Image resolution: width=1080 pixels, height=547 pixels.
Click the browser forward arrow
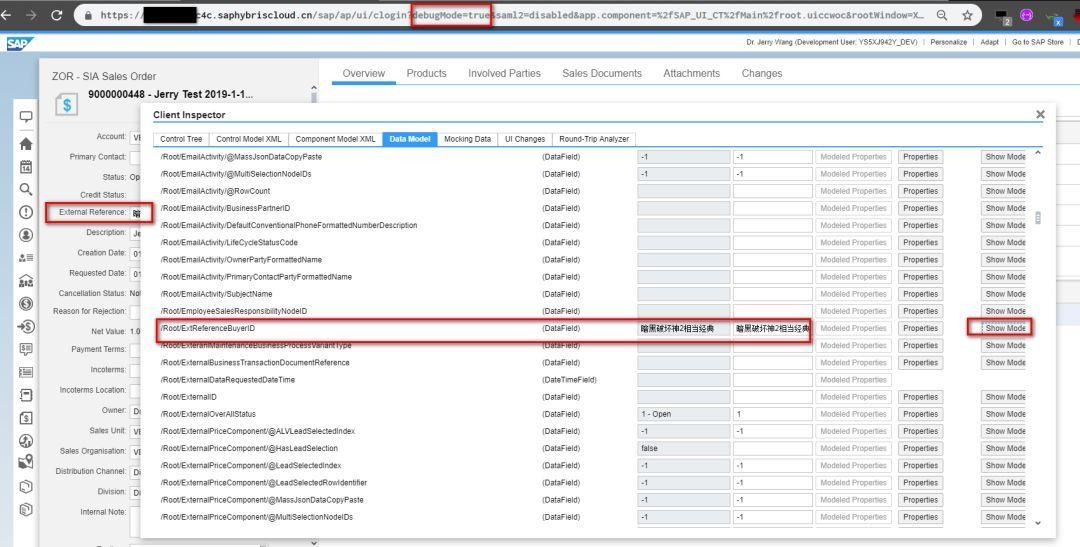point(30,14)
